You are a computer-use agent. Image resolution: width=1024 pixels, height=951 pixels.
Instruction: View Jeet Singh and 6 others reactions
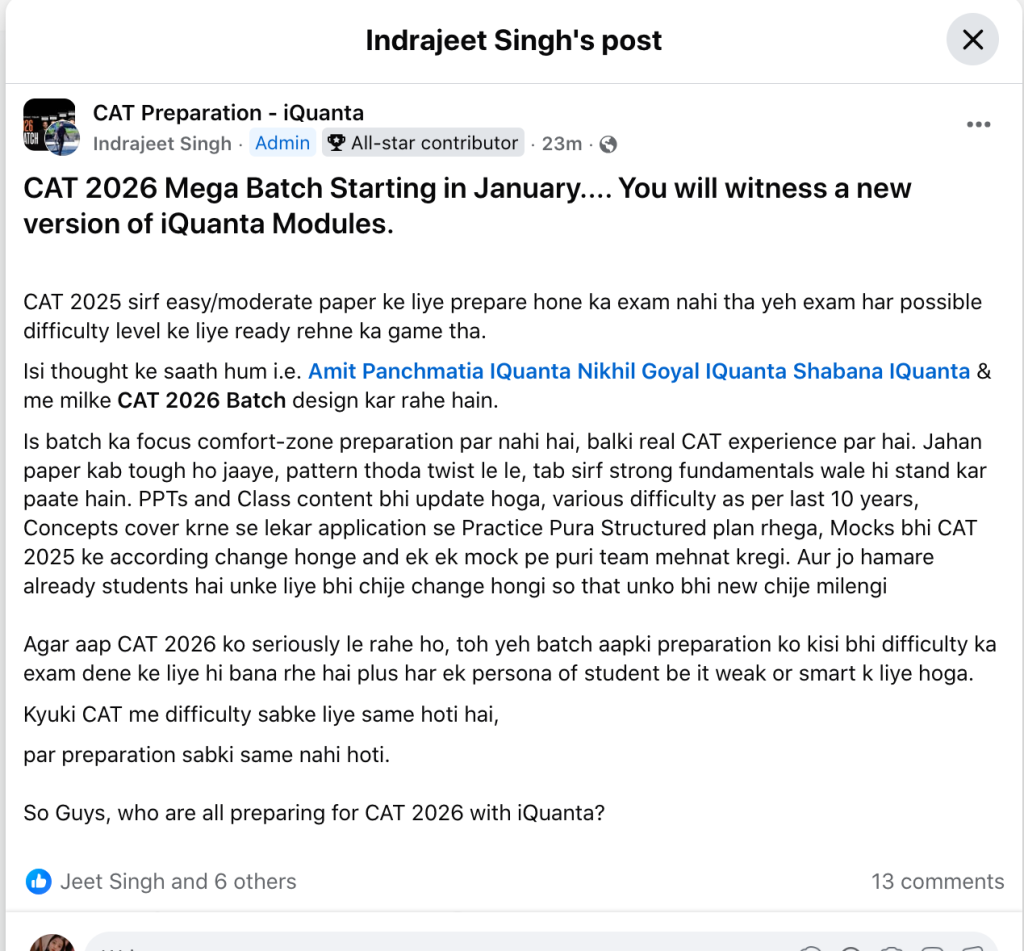178,881
